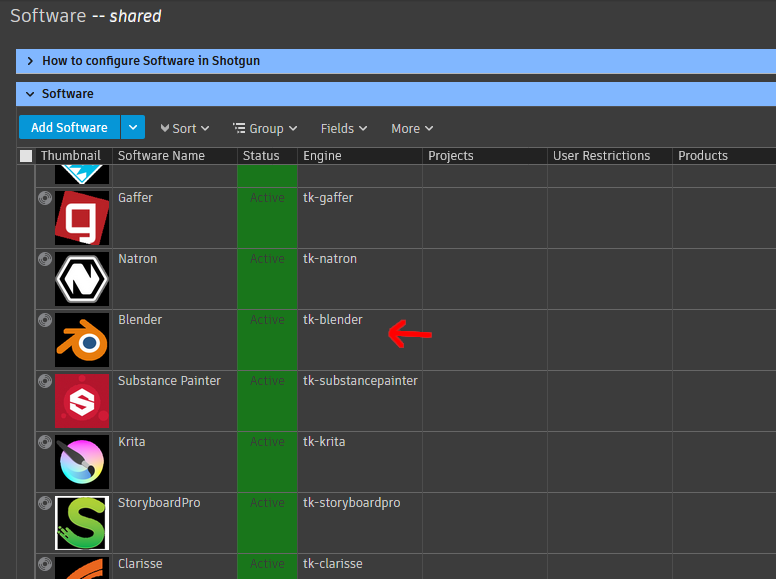Open the More dropdown menu
776x579 pixels.
[412, 129]
